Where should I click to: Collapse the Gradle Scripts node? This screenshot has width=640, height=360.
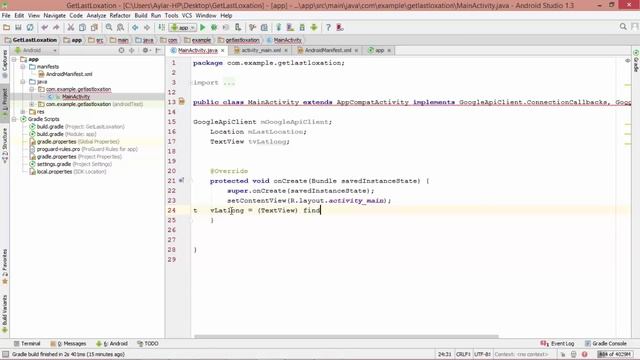point(14,119)
